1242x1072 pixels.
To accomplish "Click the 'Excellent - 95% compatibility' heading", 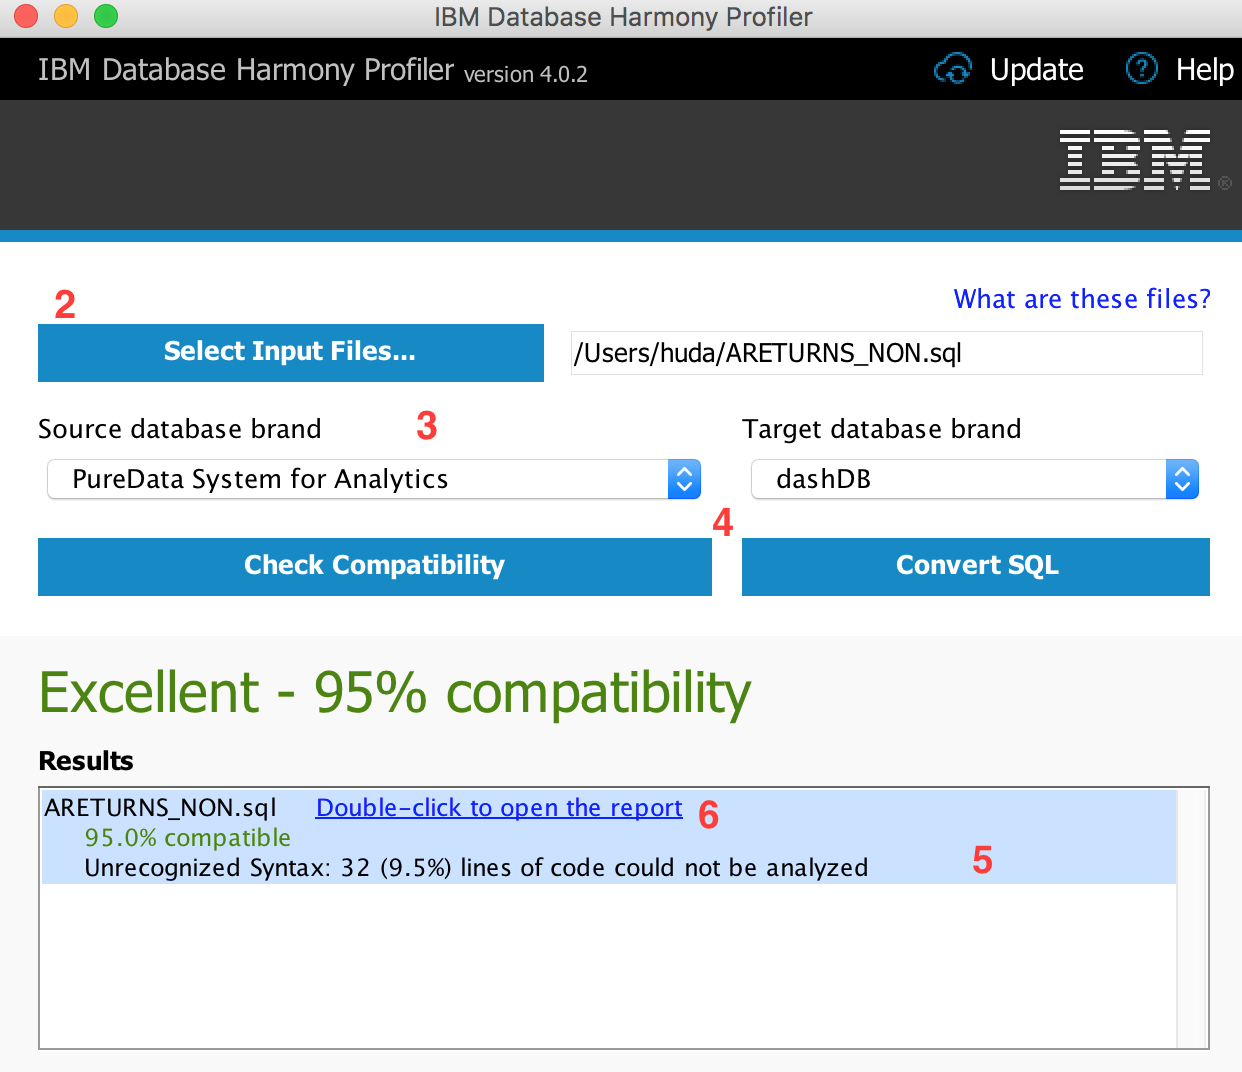I will click(395, 692).
